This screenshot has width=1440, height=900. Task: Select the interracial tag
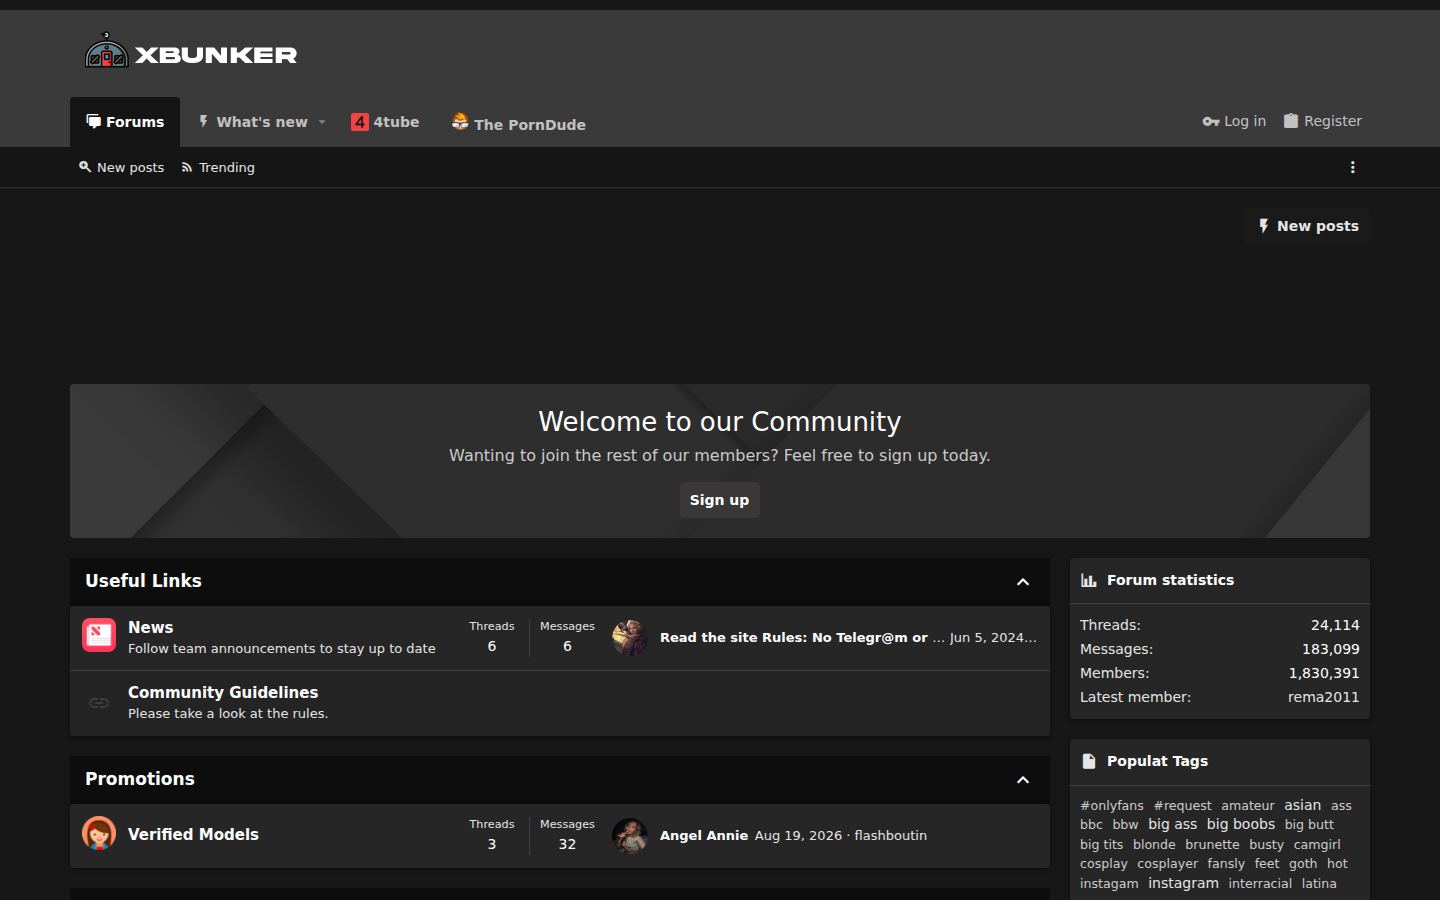(1260, 883)
